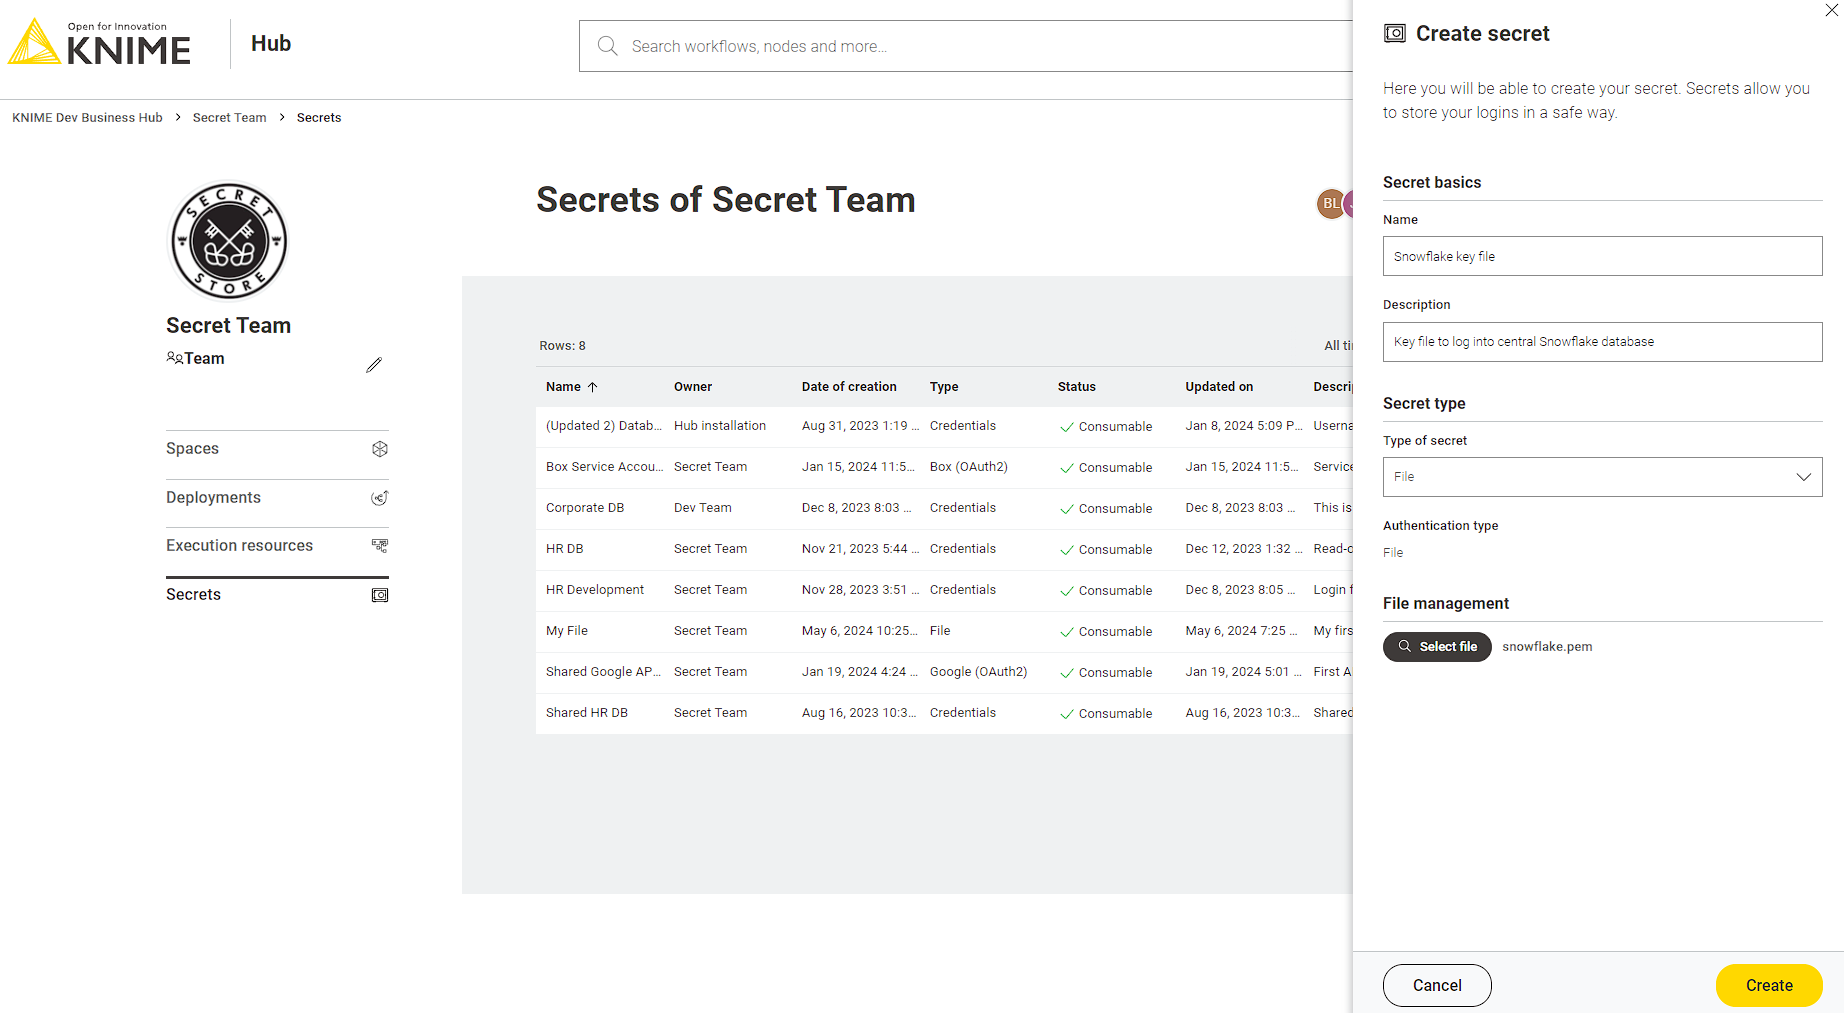Click the Hub installation owner cell
Viewport: 1844px width, 1013px height.
coord(720,426)
